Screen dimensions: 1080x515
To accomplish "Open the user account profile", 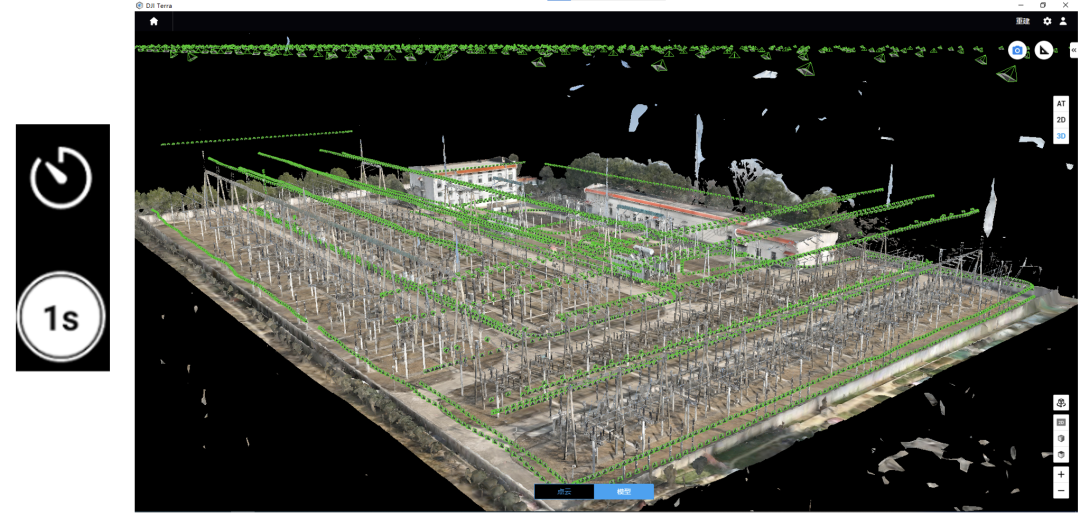I will coord(1063,21).
